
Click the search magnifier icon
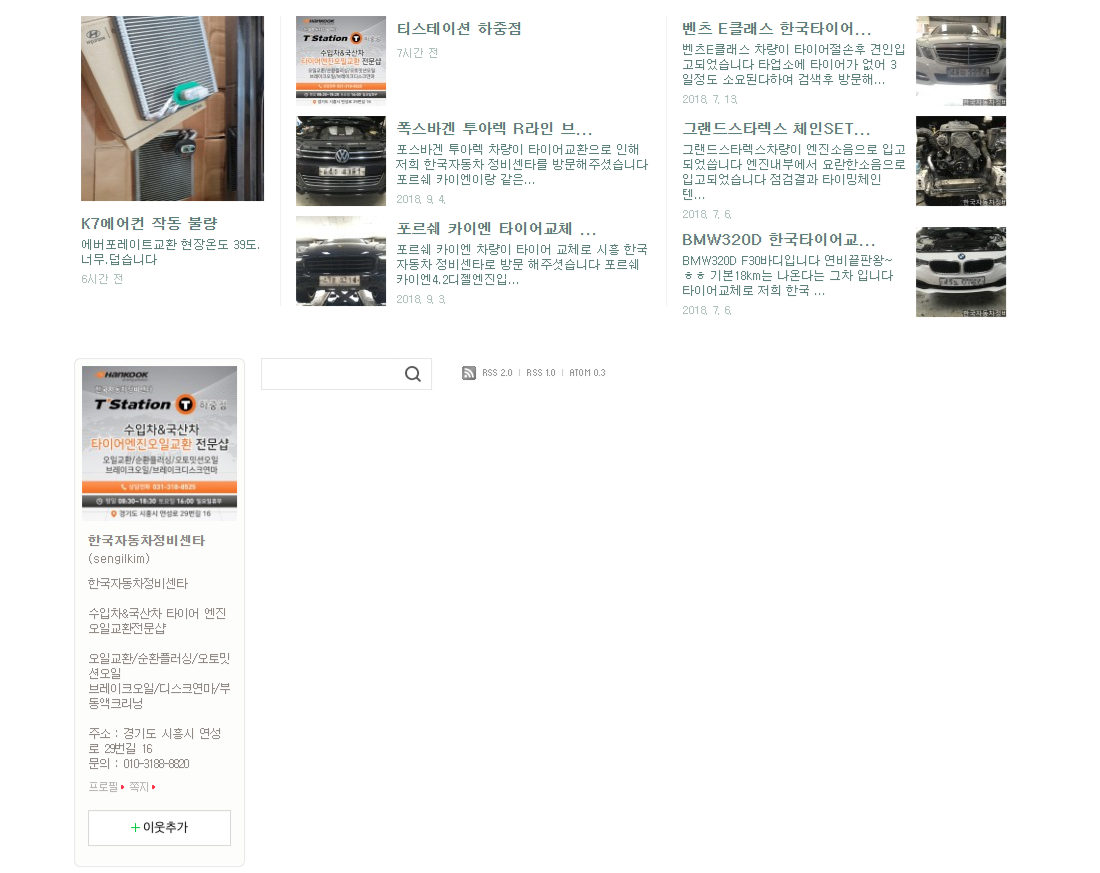pos(412,374)
